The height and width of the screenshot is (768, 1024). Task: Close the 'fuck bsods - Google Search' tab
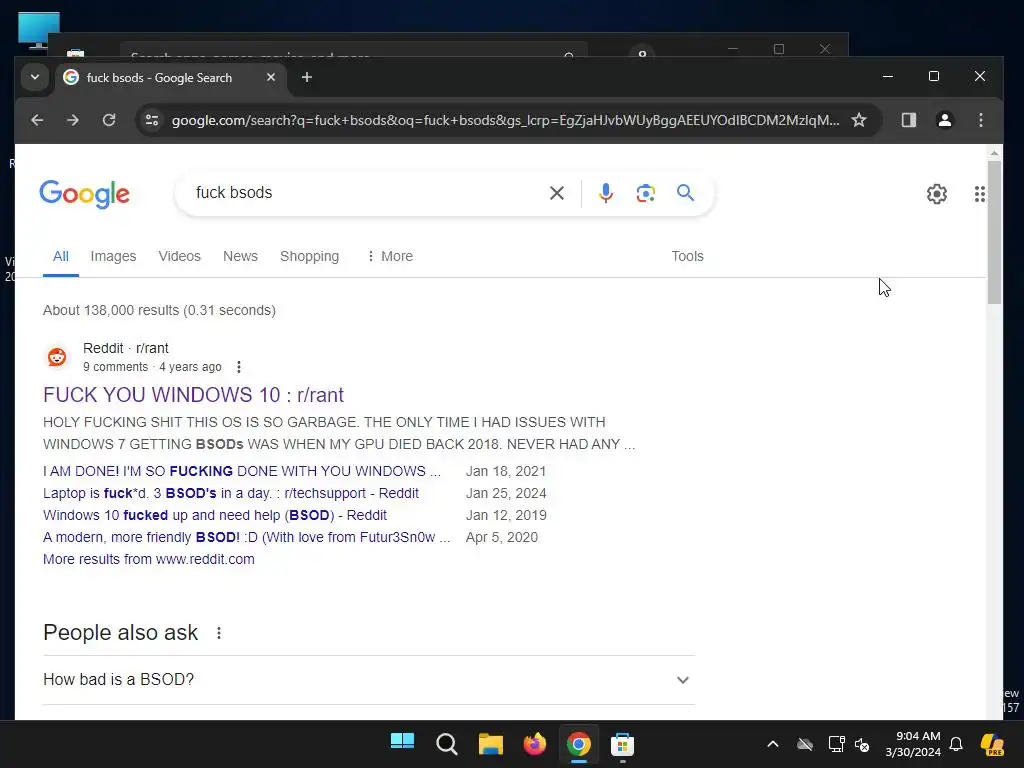pyautogui.click(x=271, y=77)
